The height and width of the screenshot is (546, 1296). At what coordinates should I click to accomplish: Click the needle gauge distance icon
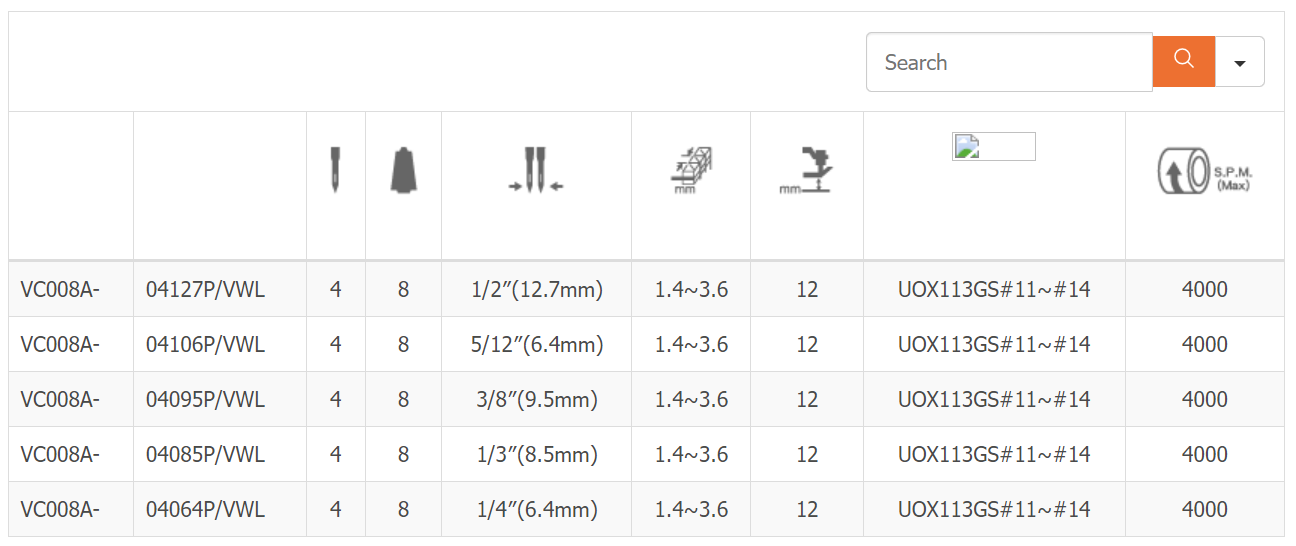coord(536,171)
